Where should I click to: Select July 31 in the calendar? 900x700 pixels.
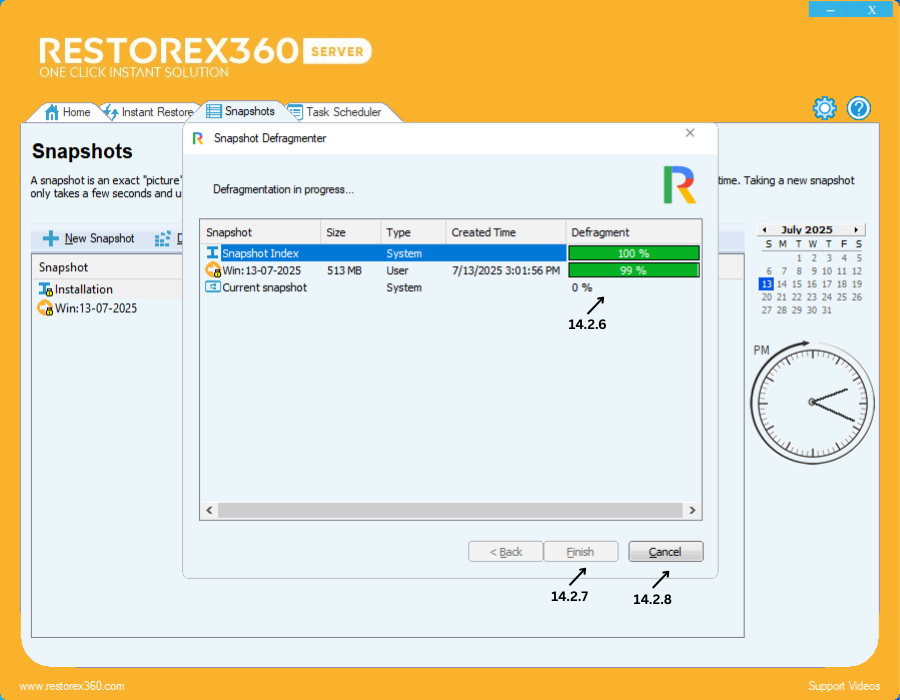pos(827,310)
